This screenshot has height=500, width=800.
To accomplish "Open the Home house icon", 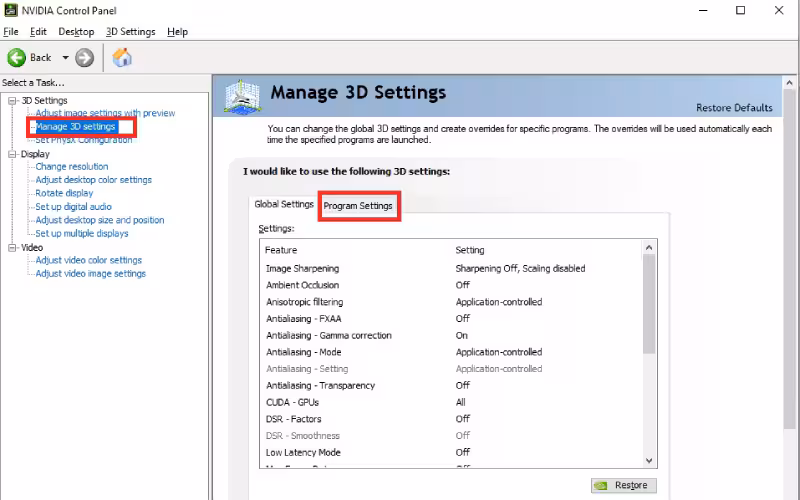I will tap(122, 58).
